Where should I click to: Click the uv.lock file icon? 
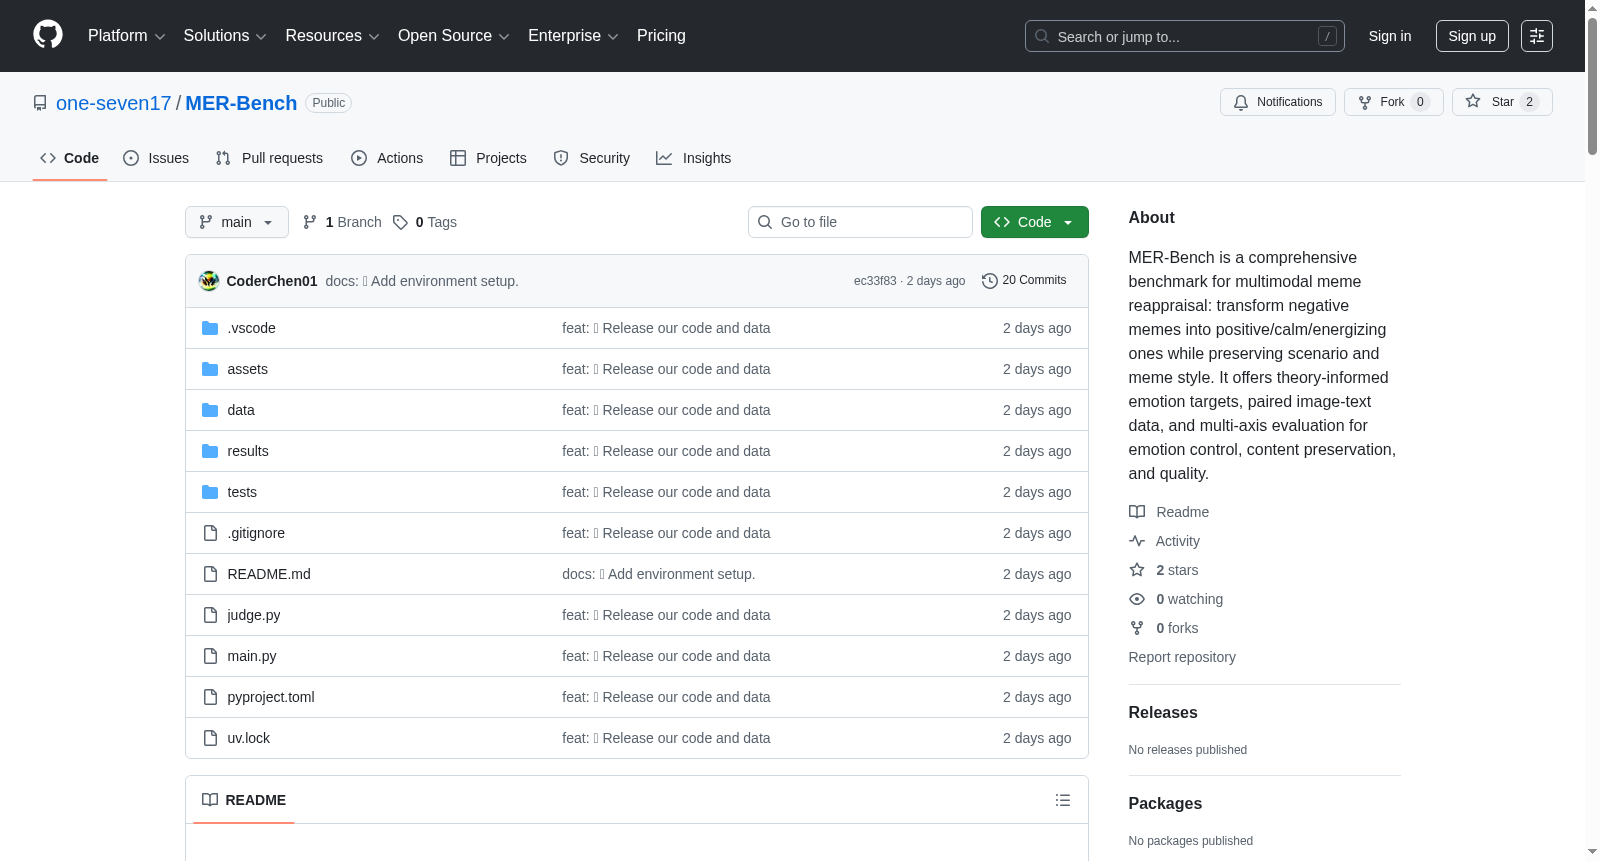point(210,738)
